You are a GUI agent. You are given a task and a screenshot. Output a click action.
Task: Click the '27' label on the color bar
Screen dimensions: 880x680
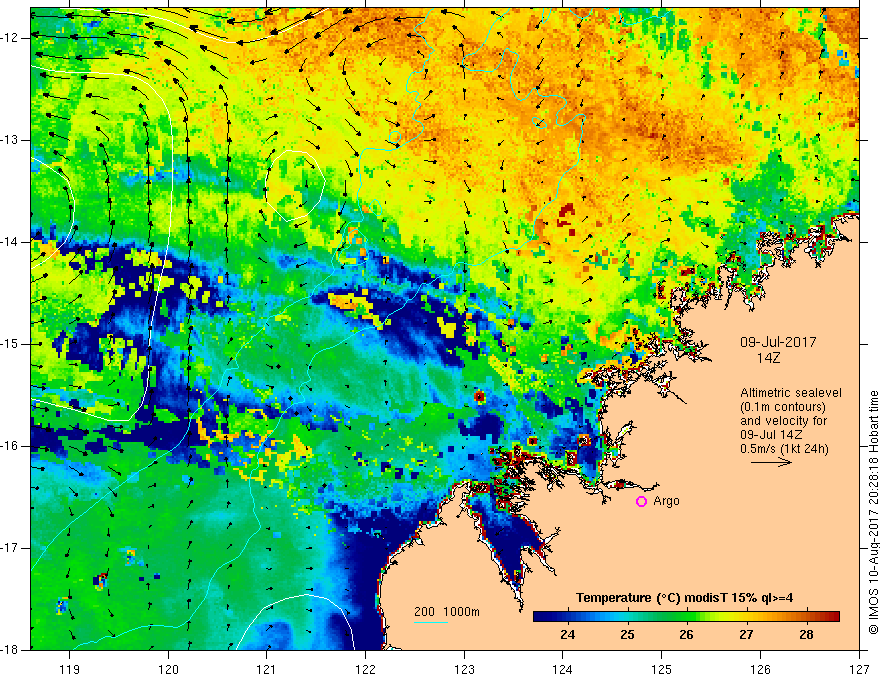tap(746, 635)
